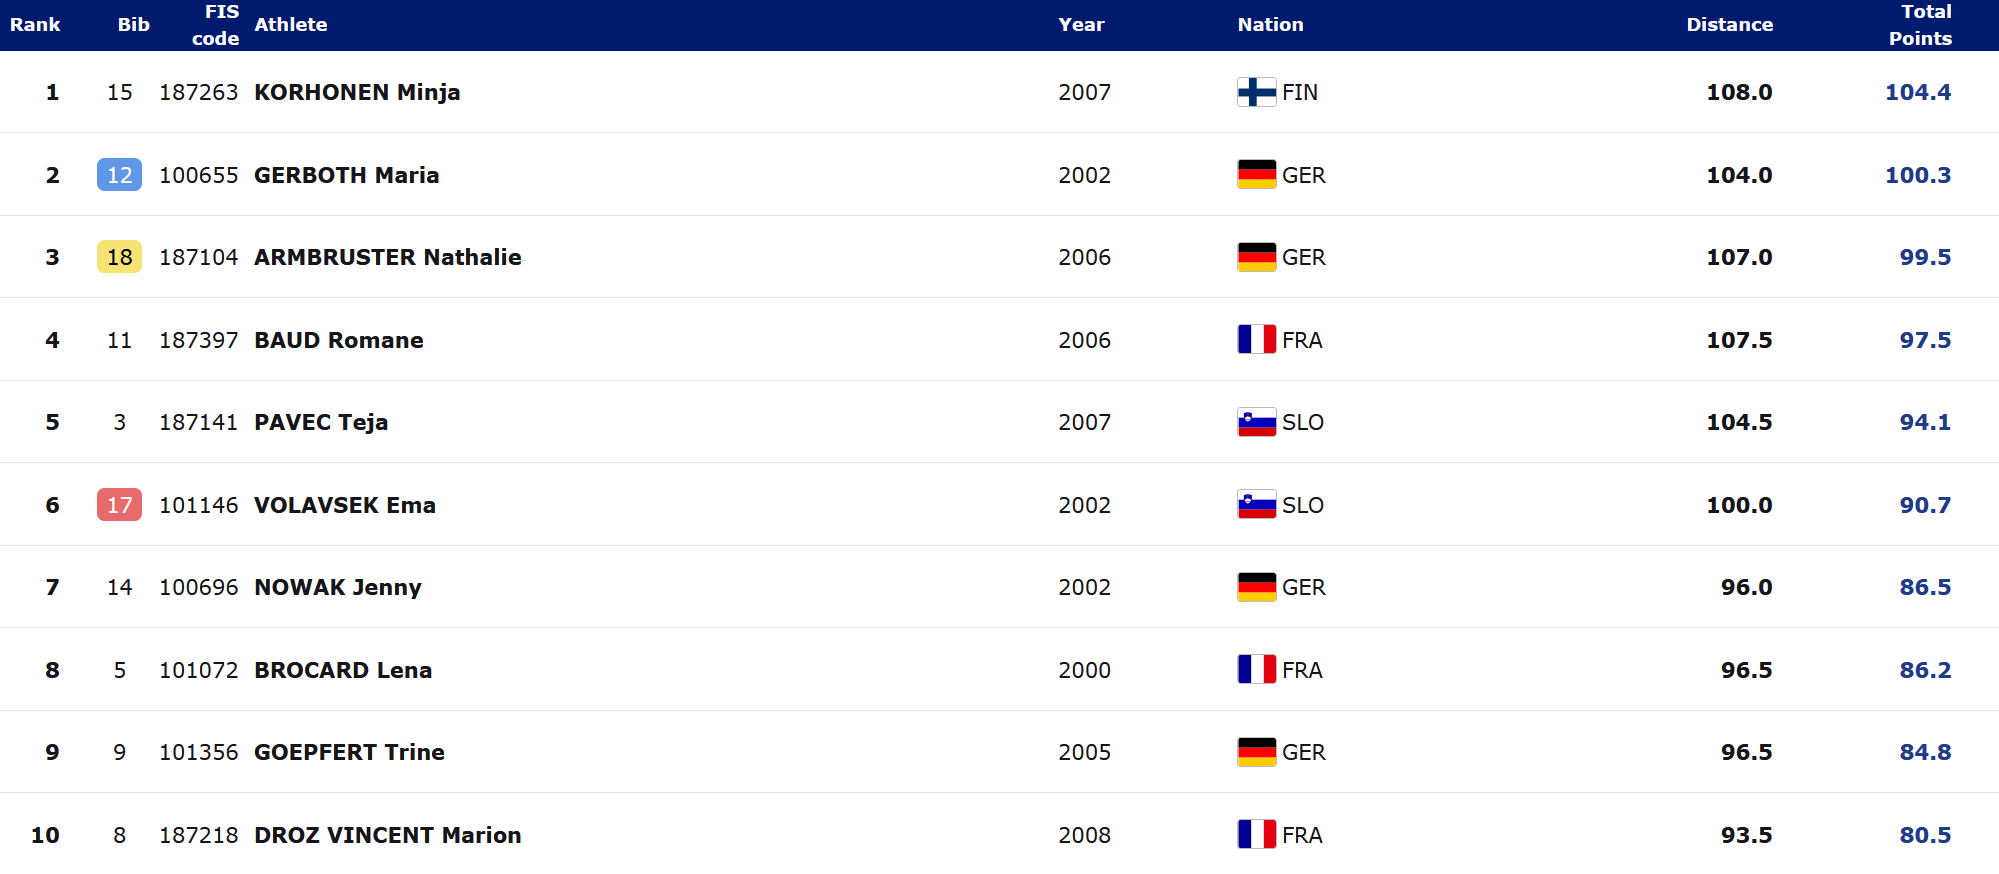Select the red bib 17 badge
Viewport: 1999px width, 874px height.
119,505
